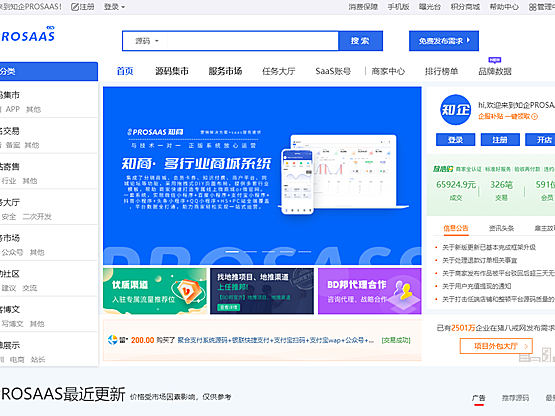Click the 积分商城 top link
The width and height of the screenshot is (555, 416).
click(465, 7)
